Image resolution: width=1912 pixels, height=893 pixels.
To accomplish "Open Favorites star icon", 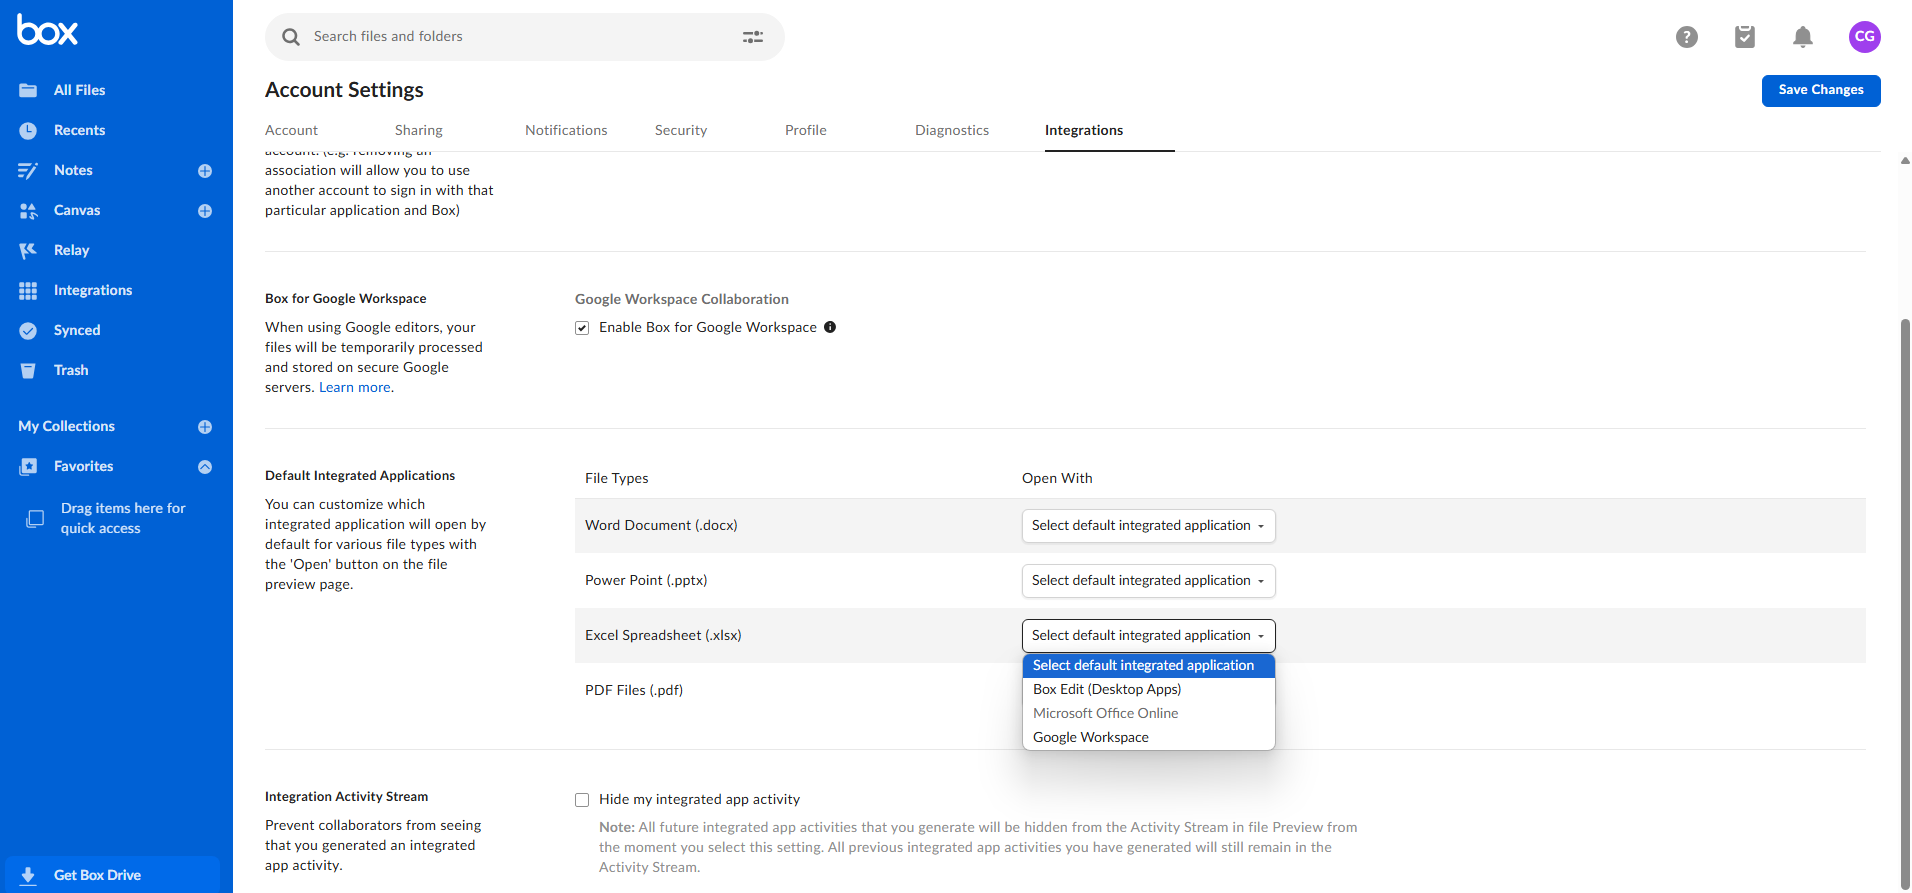I will tap(28, 466).
